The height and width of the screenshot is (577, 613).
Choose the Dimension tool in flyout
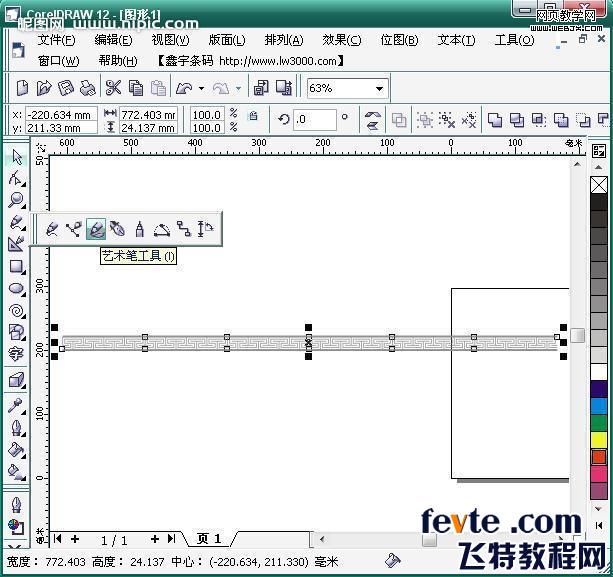click(x=206, y=229)
